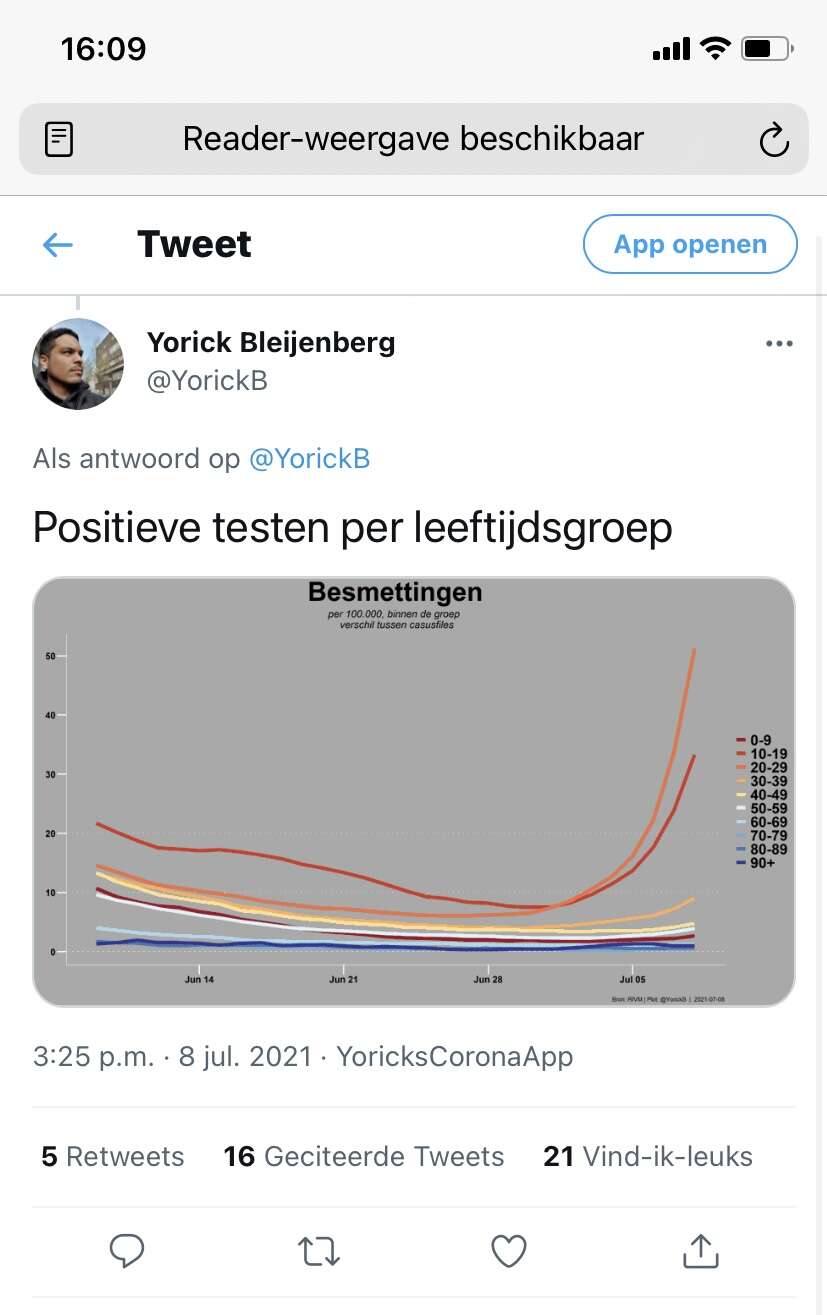Click the App openen button

pyautogui.click(x=690, y=244)
